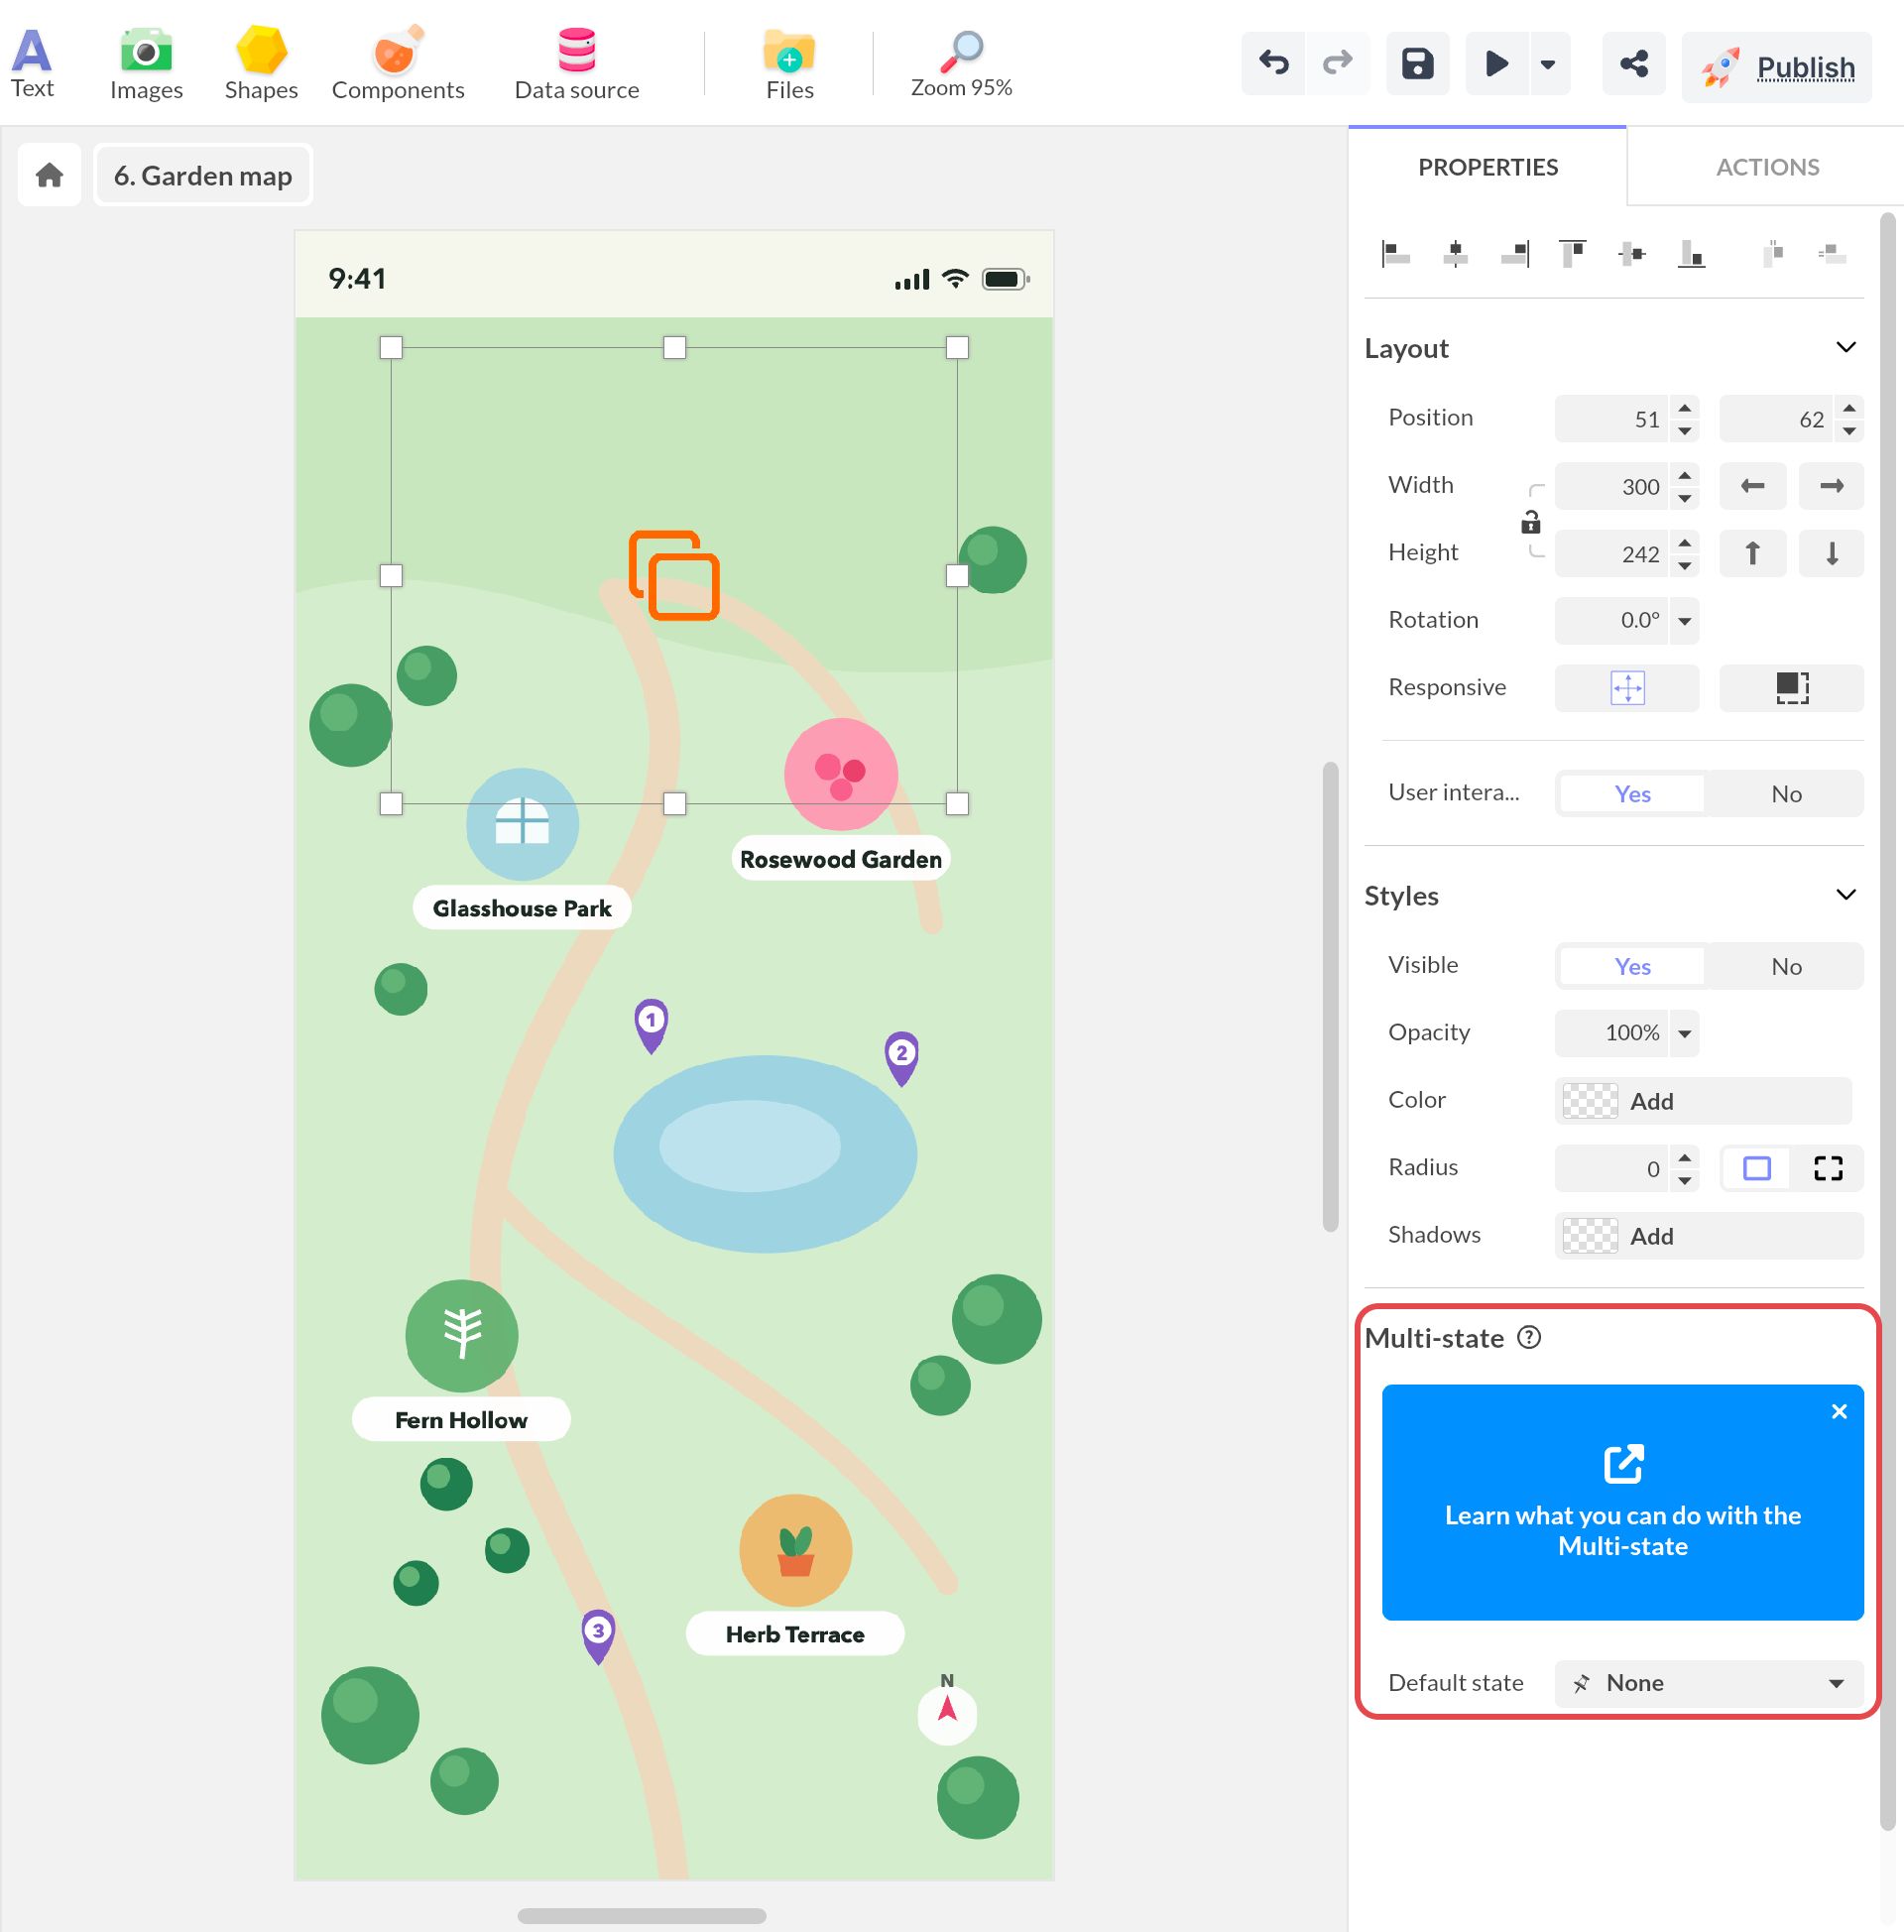
Task: Open the Multi-state learn more banner
Action: 1622,1502
